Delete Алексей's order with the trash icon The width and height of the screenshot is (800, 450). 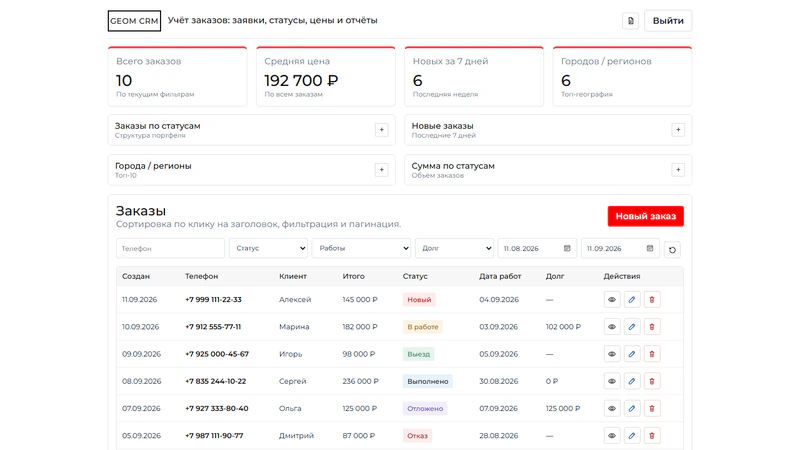(x=652, y=299)
